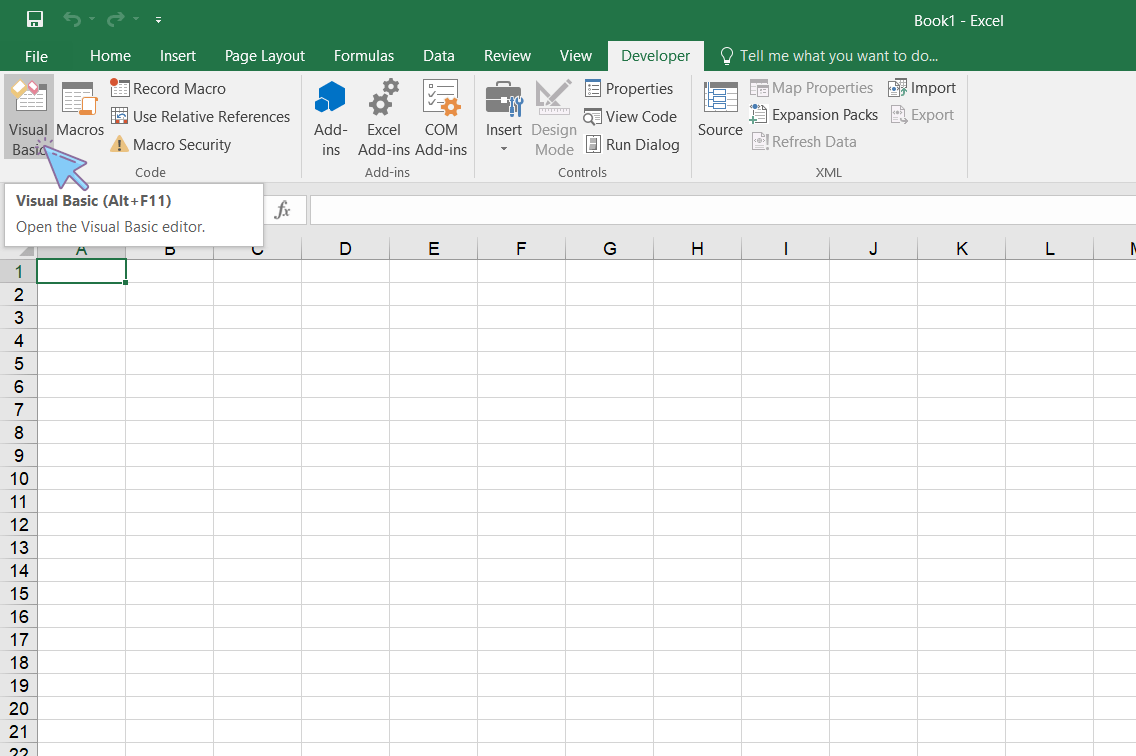Viewport: 1136px width, 756px height.
Task: Click the Add-ins icon
Action: 330,115
